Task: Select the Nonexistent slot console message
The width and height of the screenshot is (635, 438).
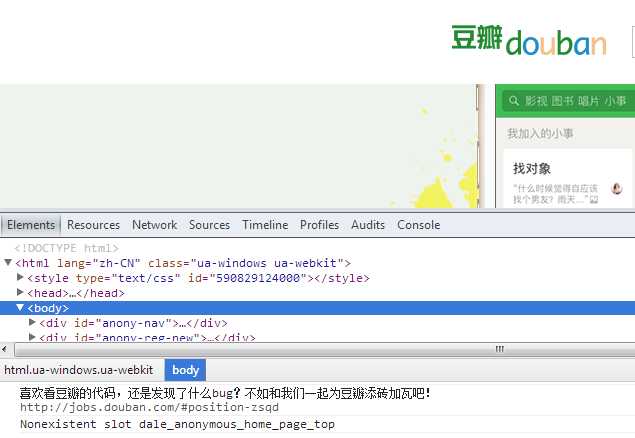Action: pyautogui.click(x=177, y=424)
